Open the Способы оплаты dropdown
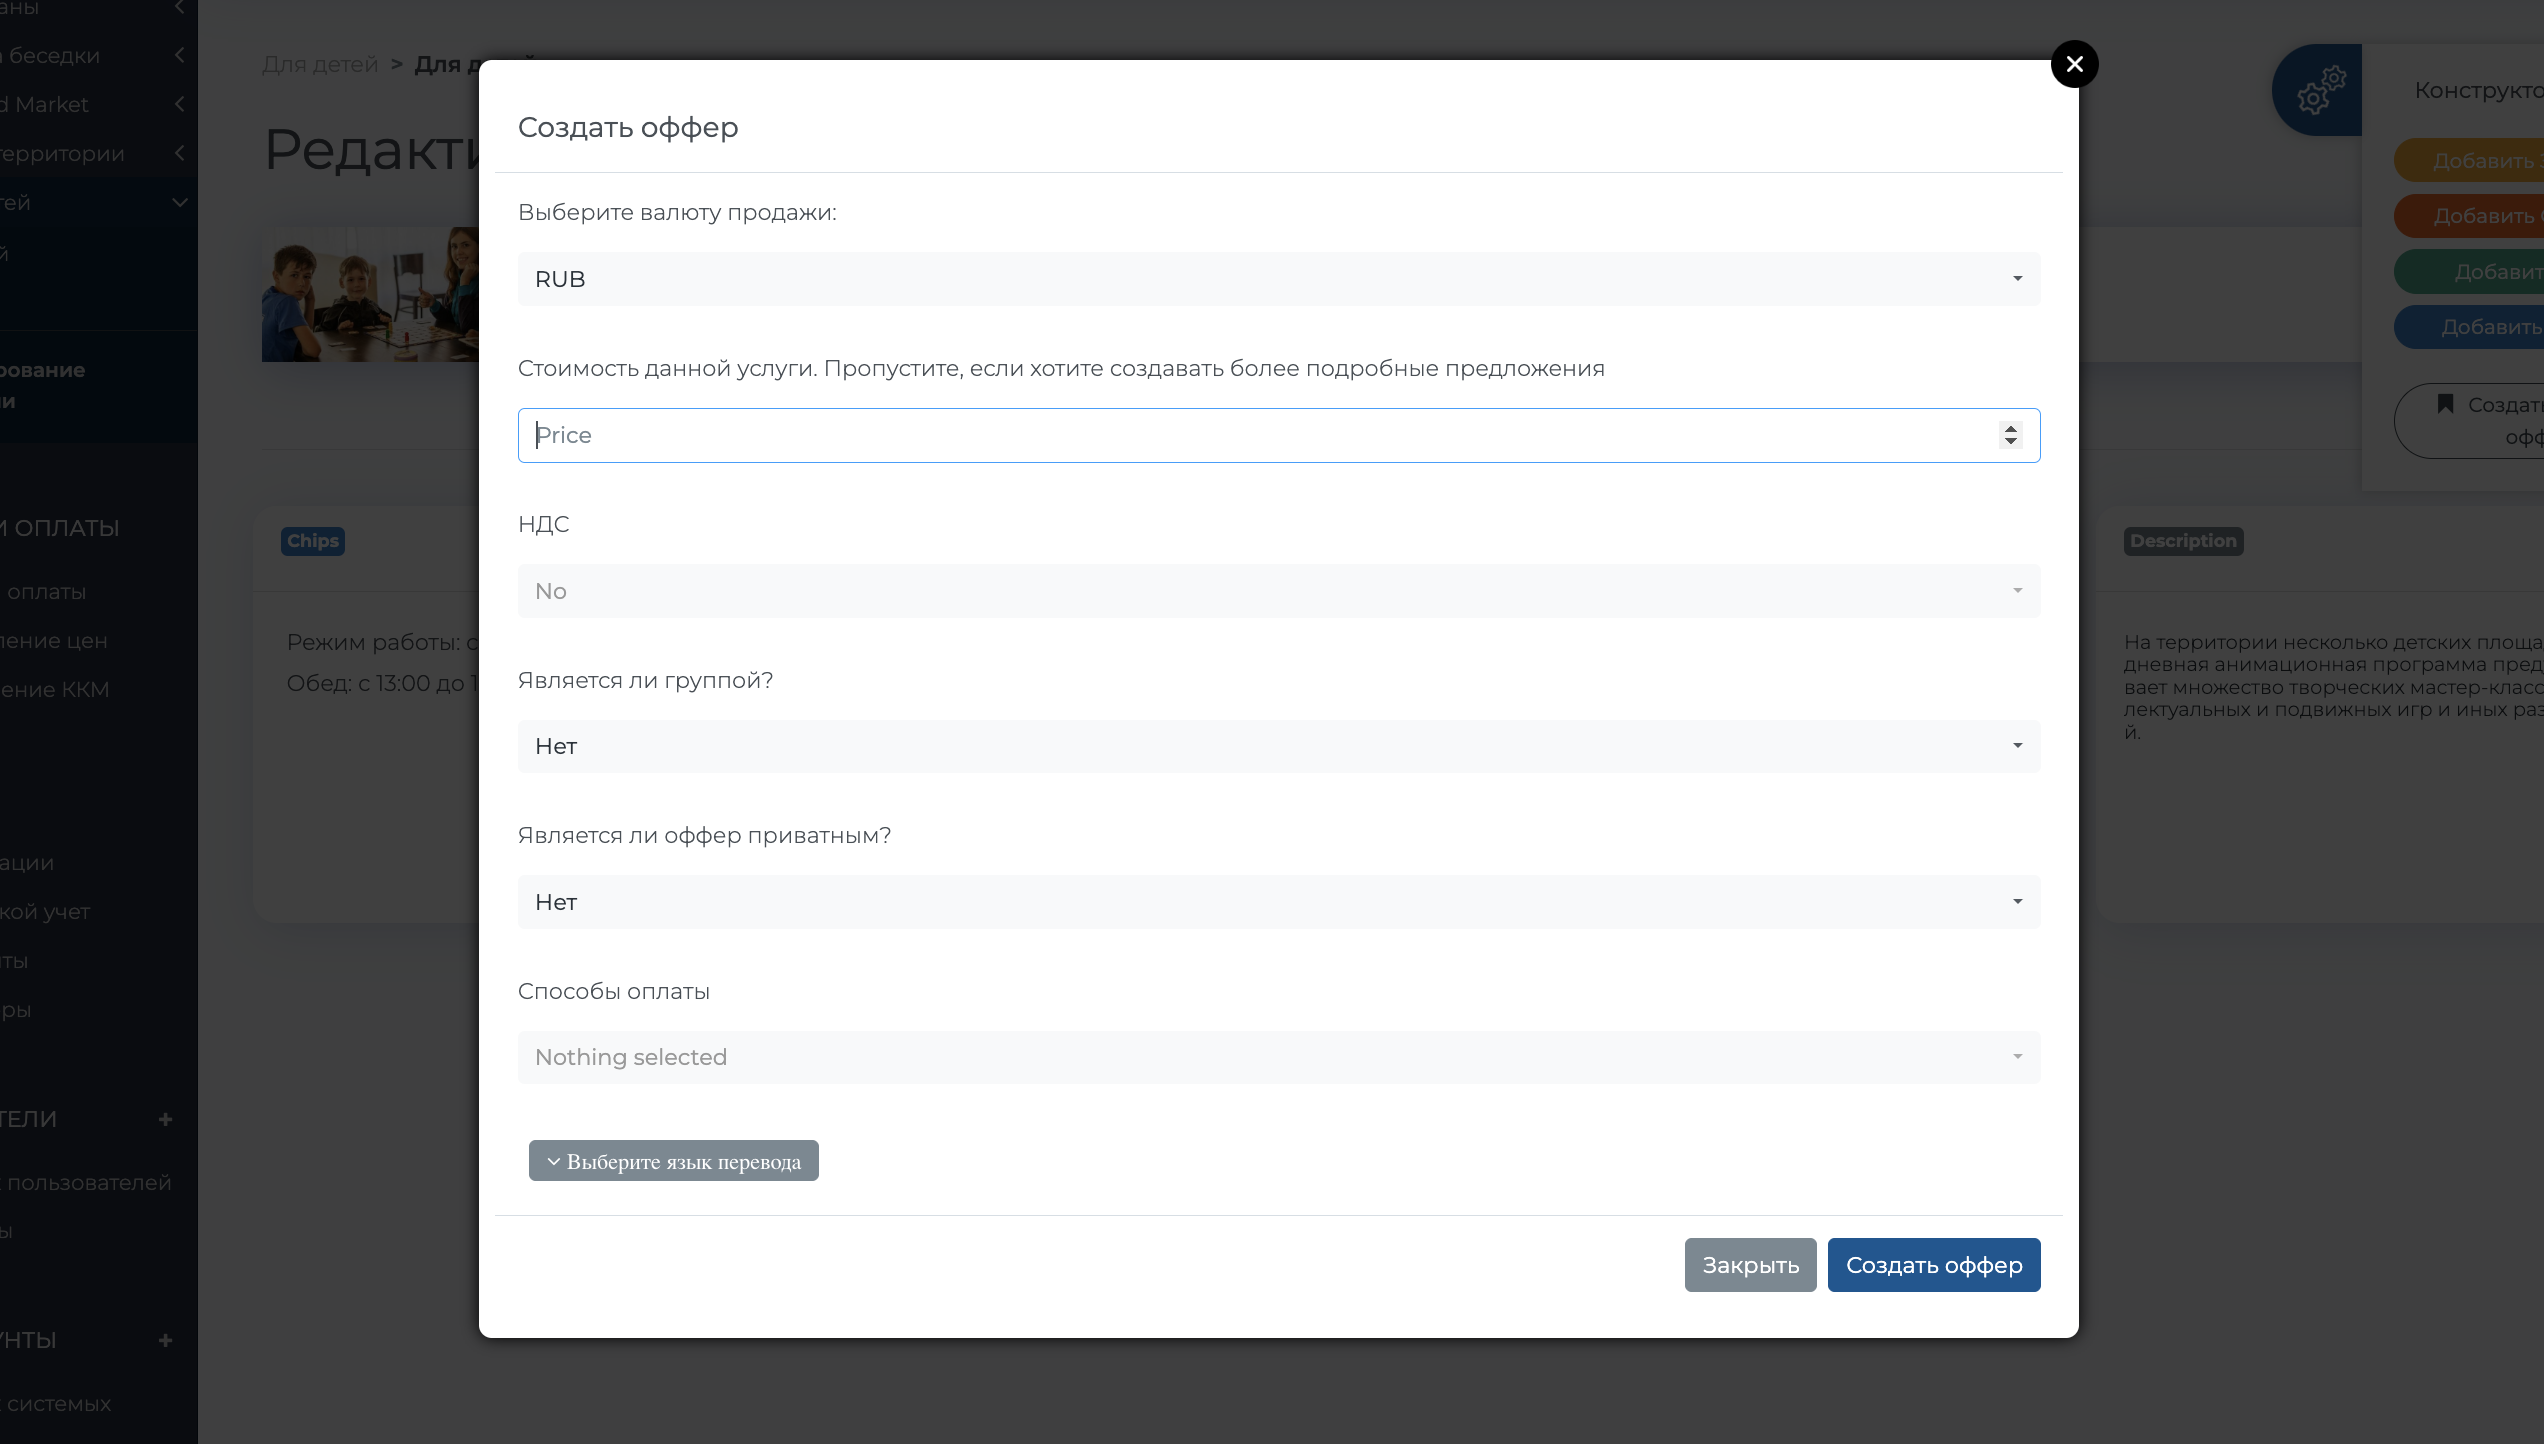The width and height of the screenshot is (2544, 1444). click(x=1278, y=1057)
